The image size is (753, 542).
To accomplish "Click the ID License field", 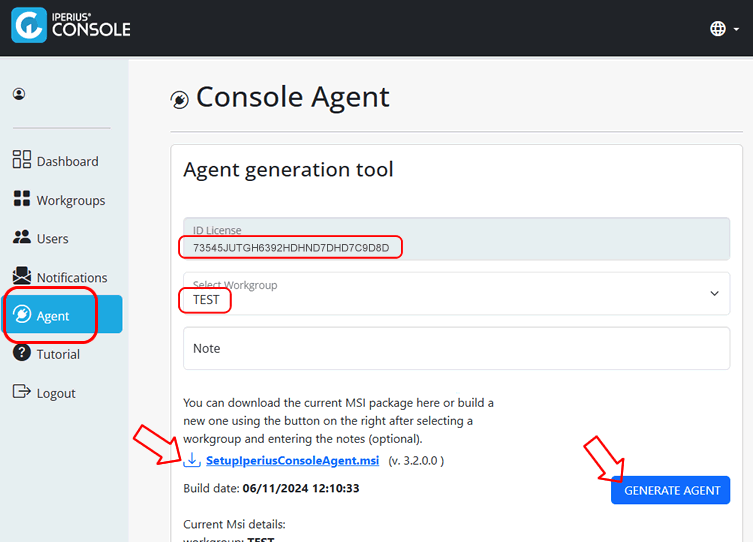I will coord(456,239).
